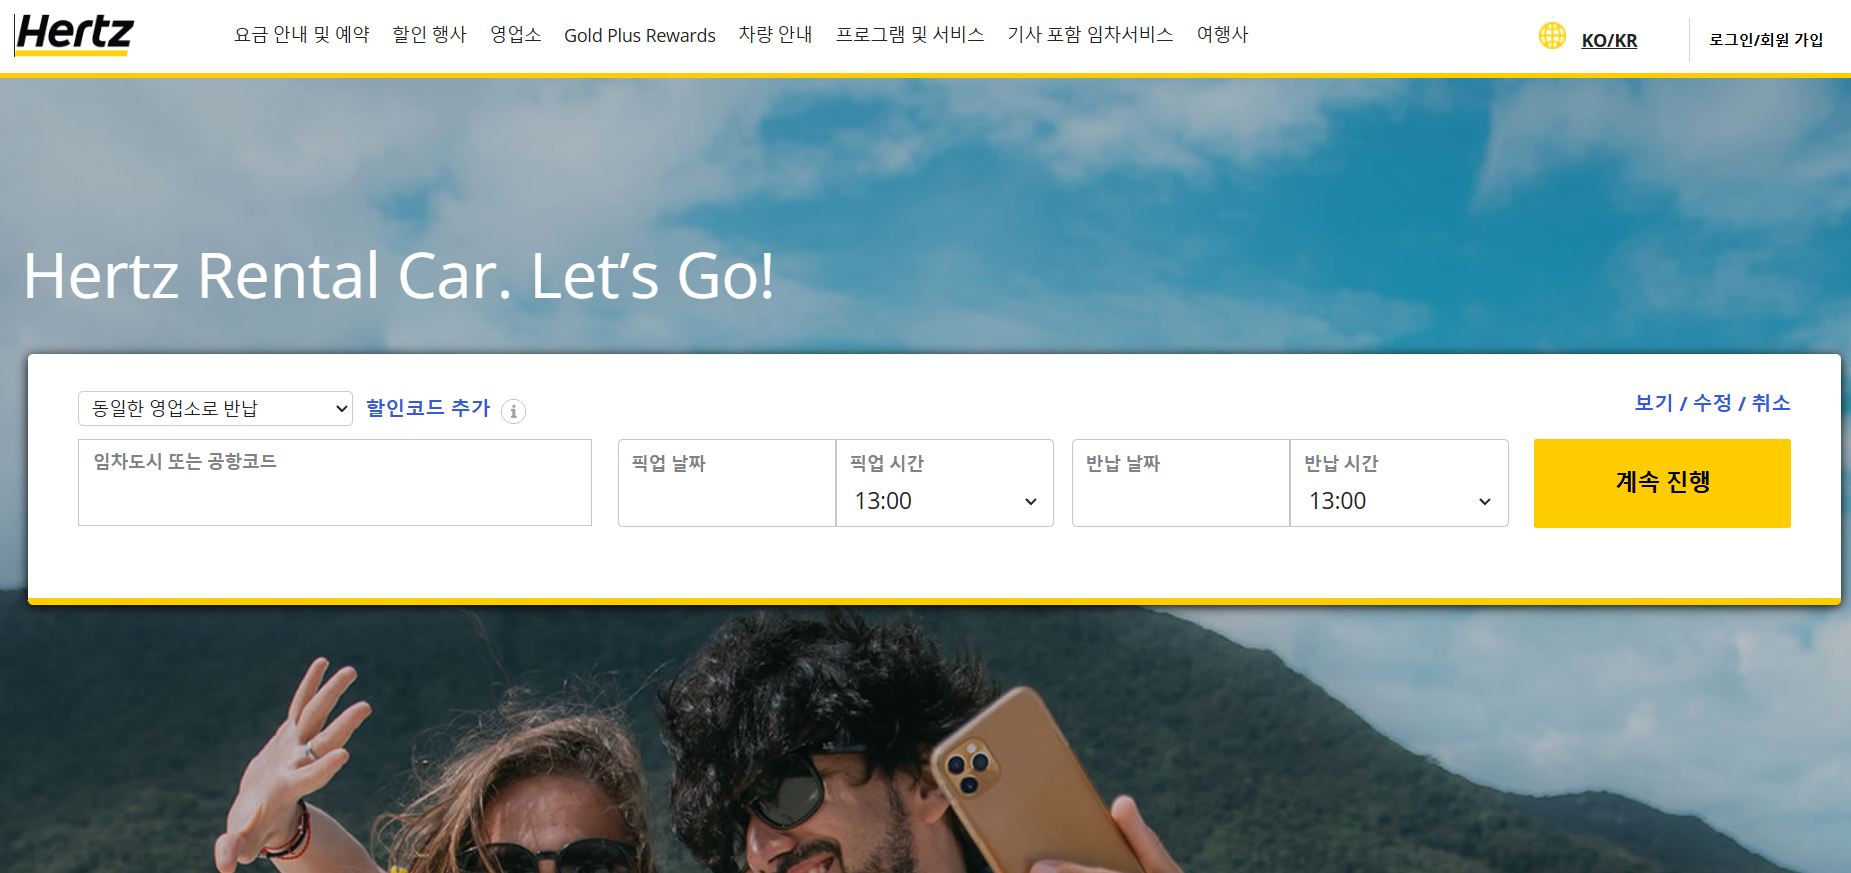
Task: Click the KO/KR language link
Action: pos(1609,41)
